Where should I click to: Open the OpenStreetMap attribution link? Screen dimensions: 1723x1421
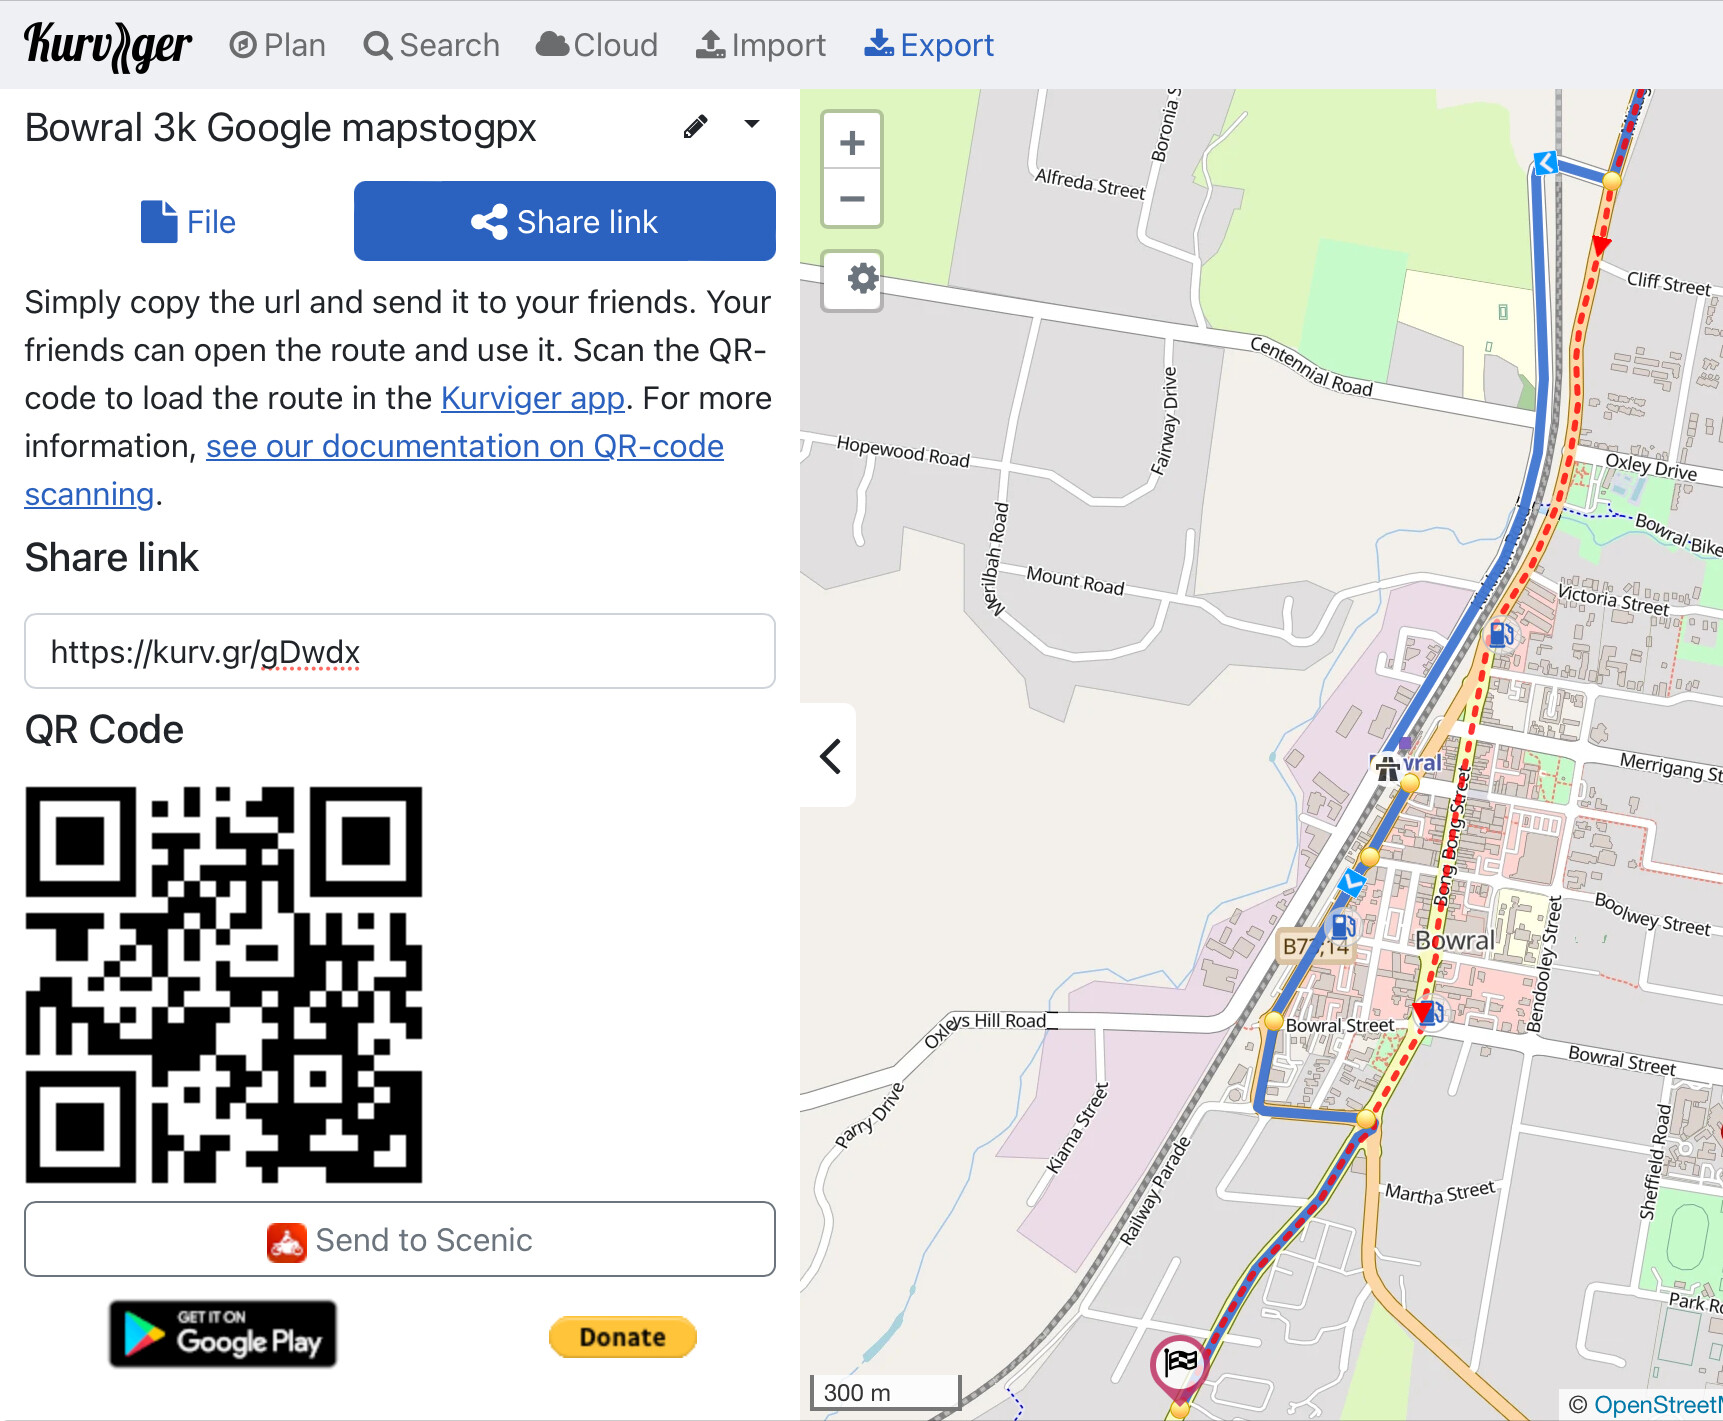(x=1657, y=1405)
